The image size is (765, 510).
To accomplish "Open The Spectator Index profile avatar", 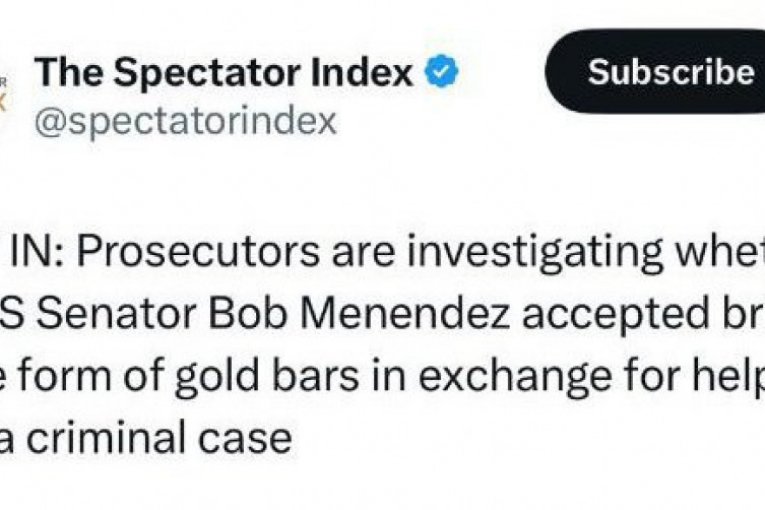I will (x=8, y=92).
